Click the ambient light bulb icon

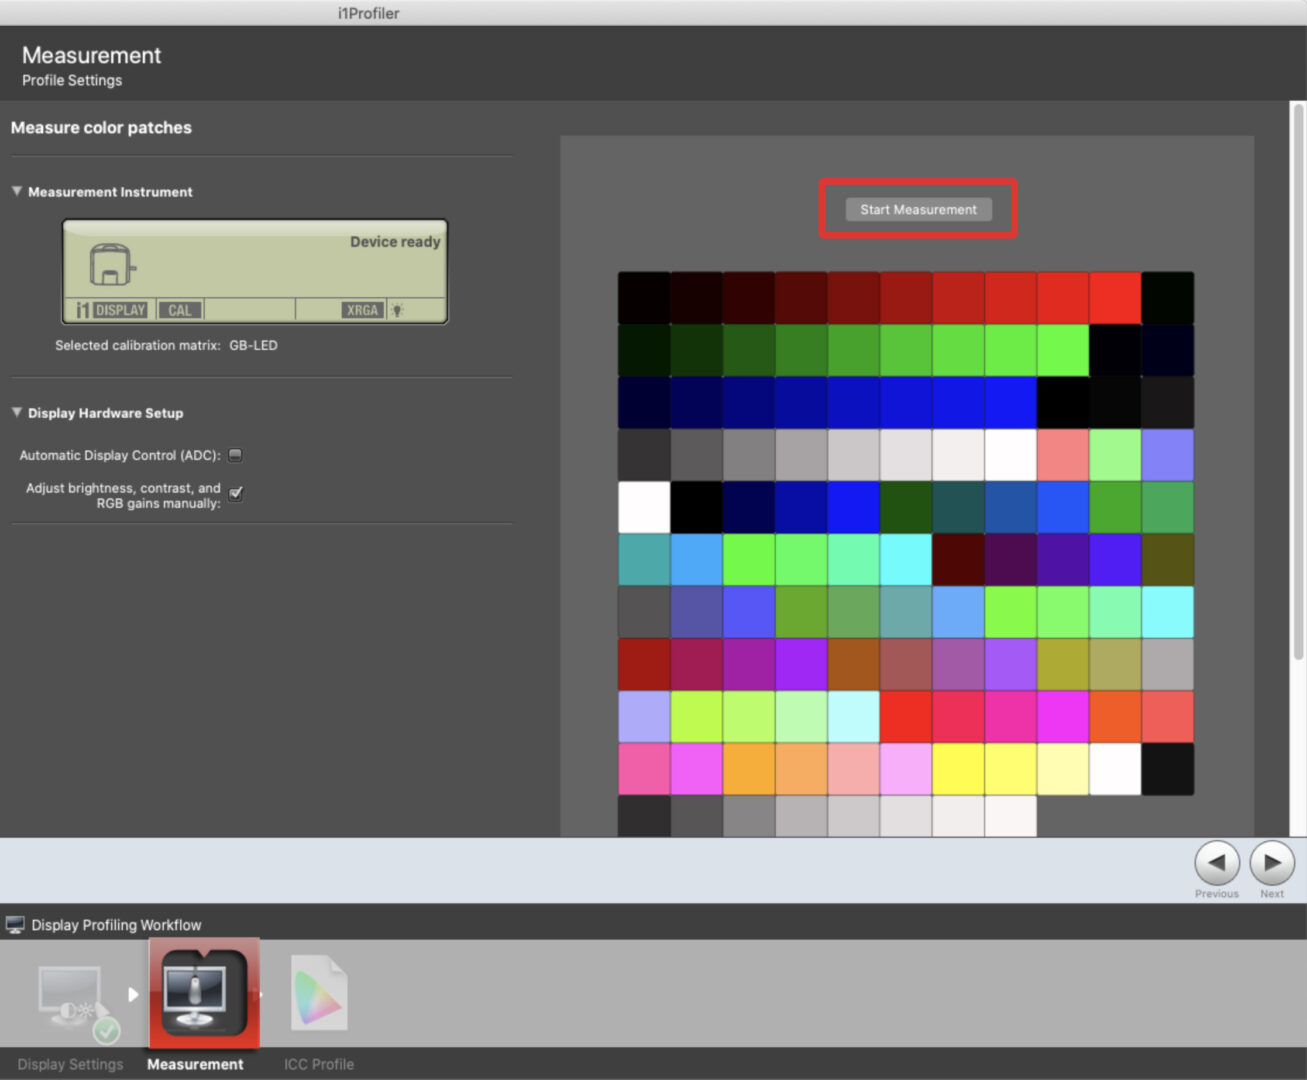[398, 310]
